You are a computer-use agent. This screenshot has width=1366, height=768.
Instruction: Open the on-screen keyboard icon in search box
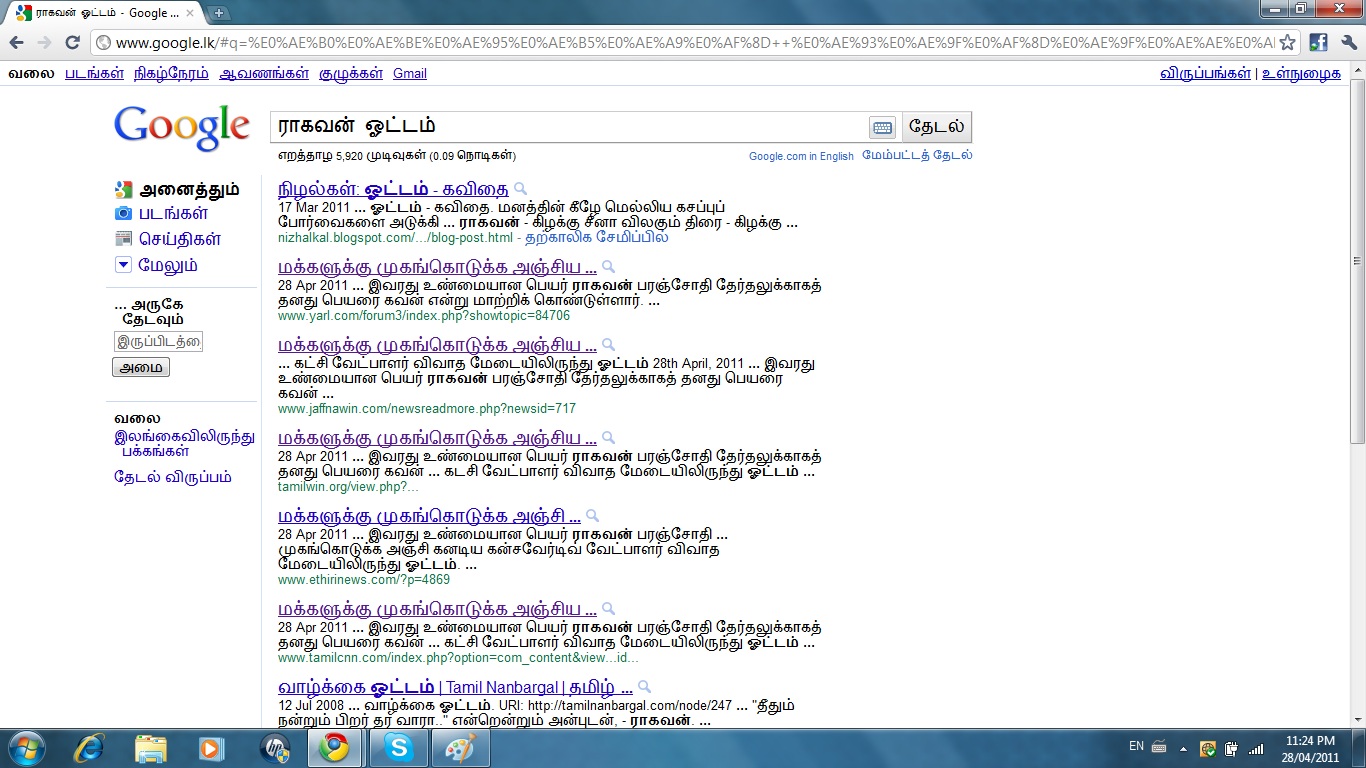881,127
